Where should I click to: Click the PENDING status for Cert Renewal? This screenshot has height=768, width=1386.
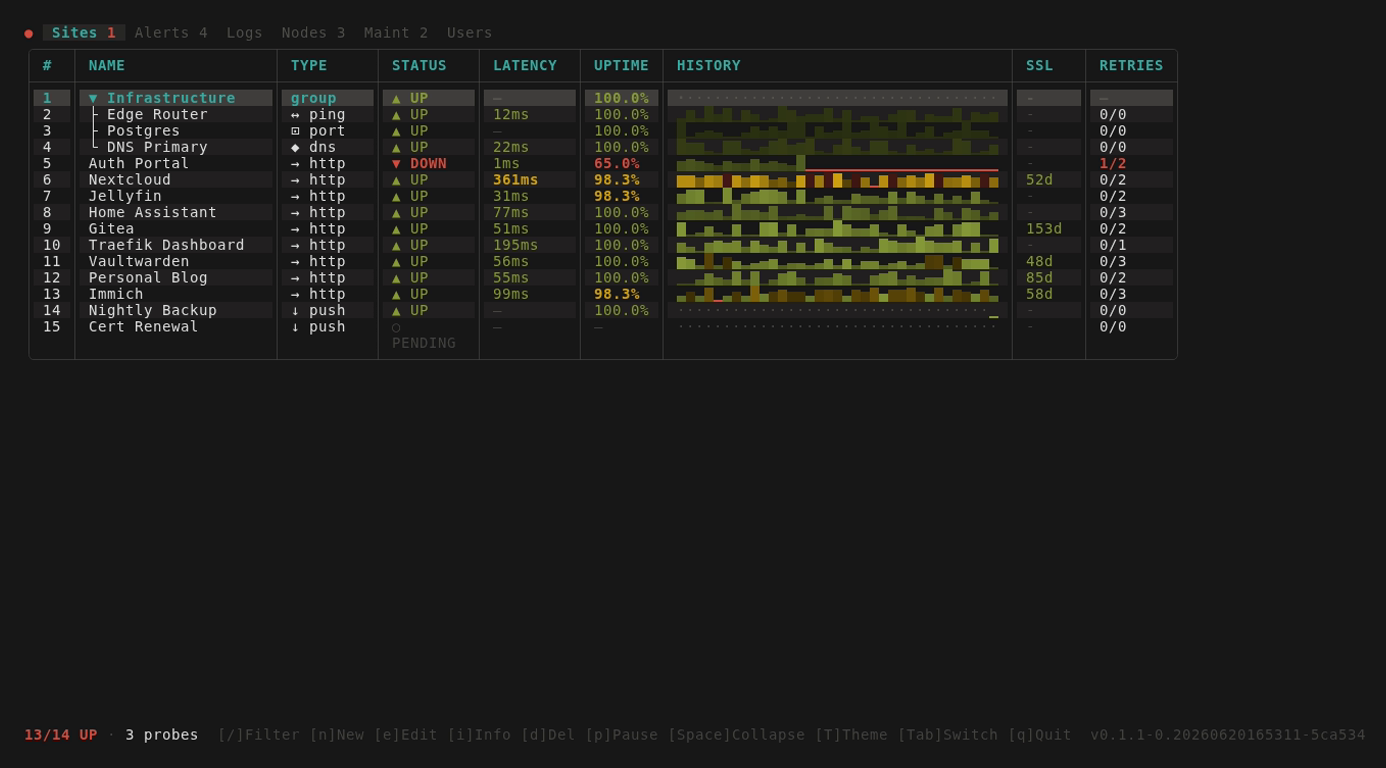tap(424, 343)
